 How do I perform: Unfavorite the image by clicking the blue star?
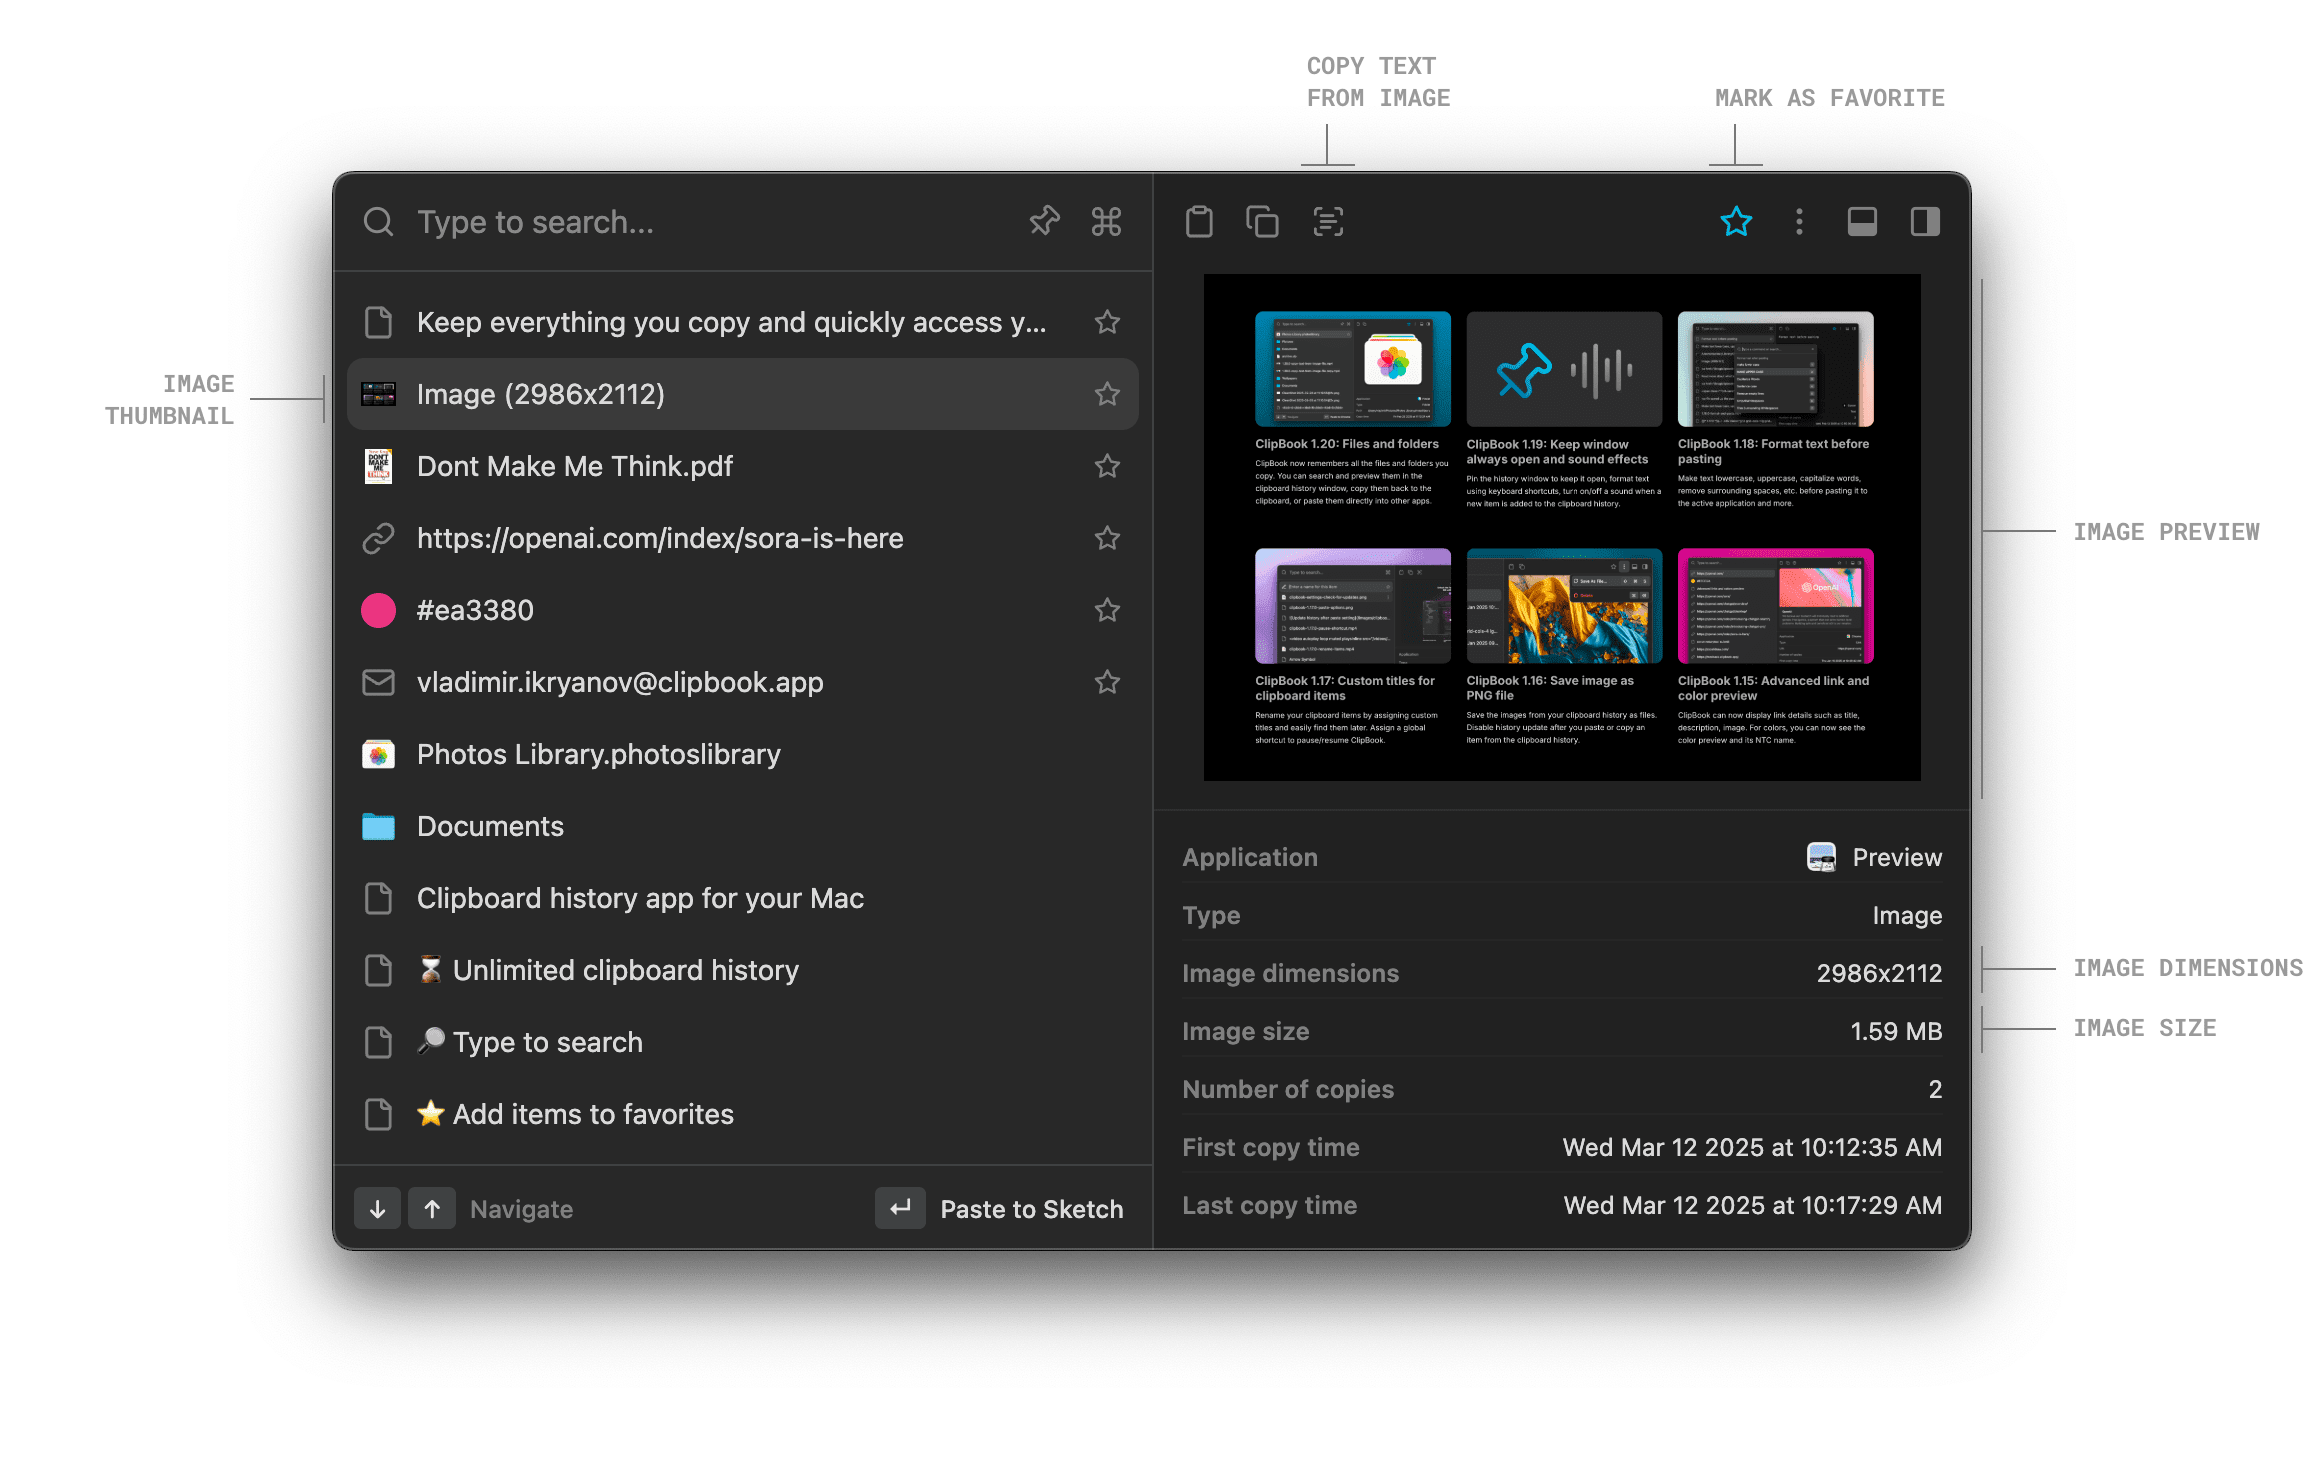(x=1737, y=221)
